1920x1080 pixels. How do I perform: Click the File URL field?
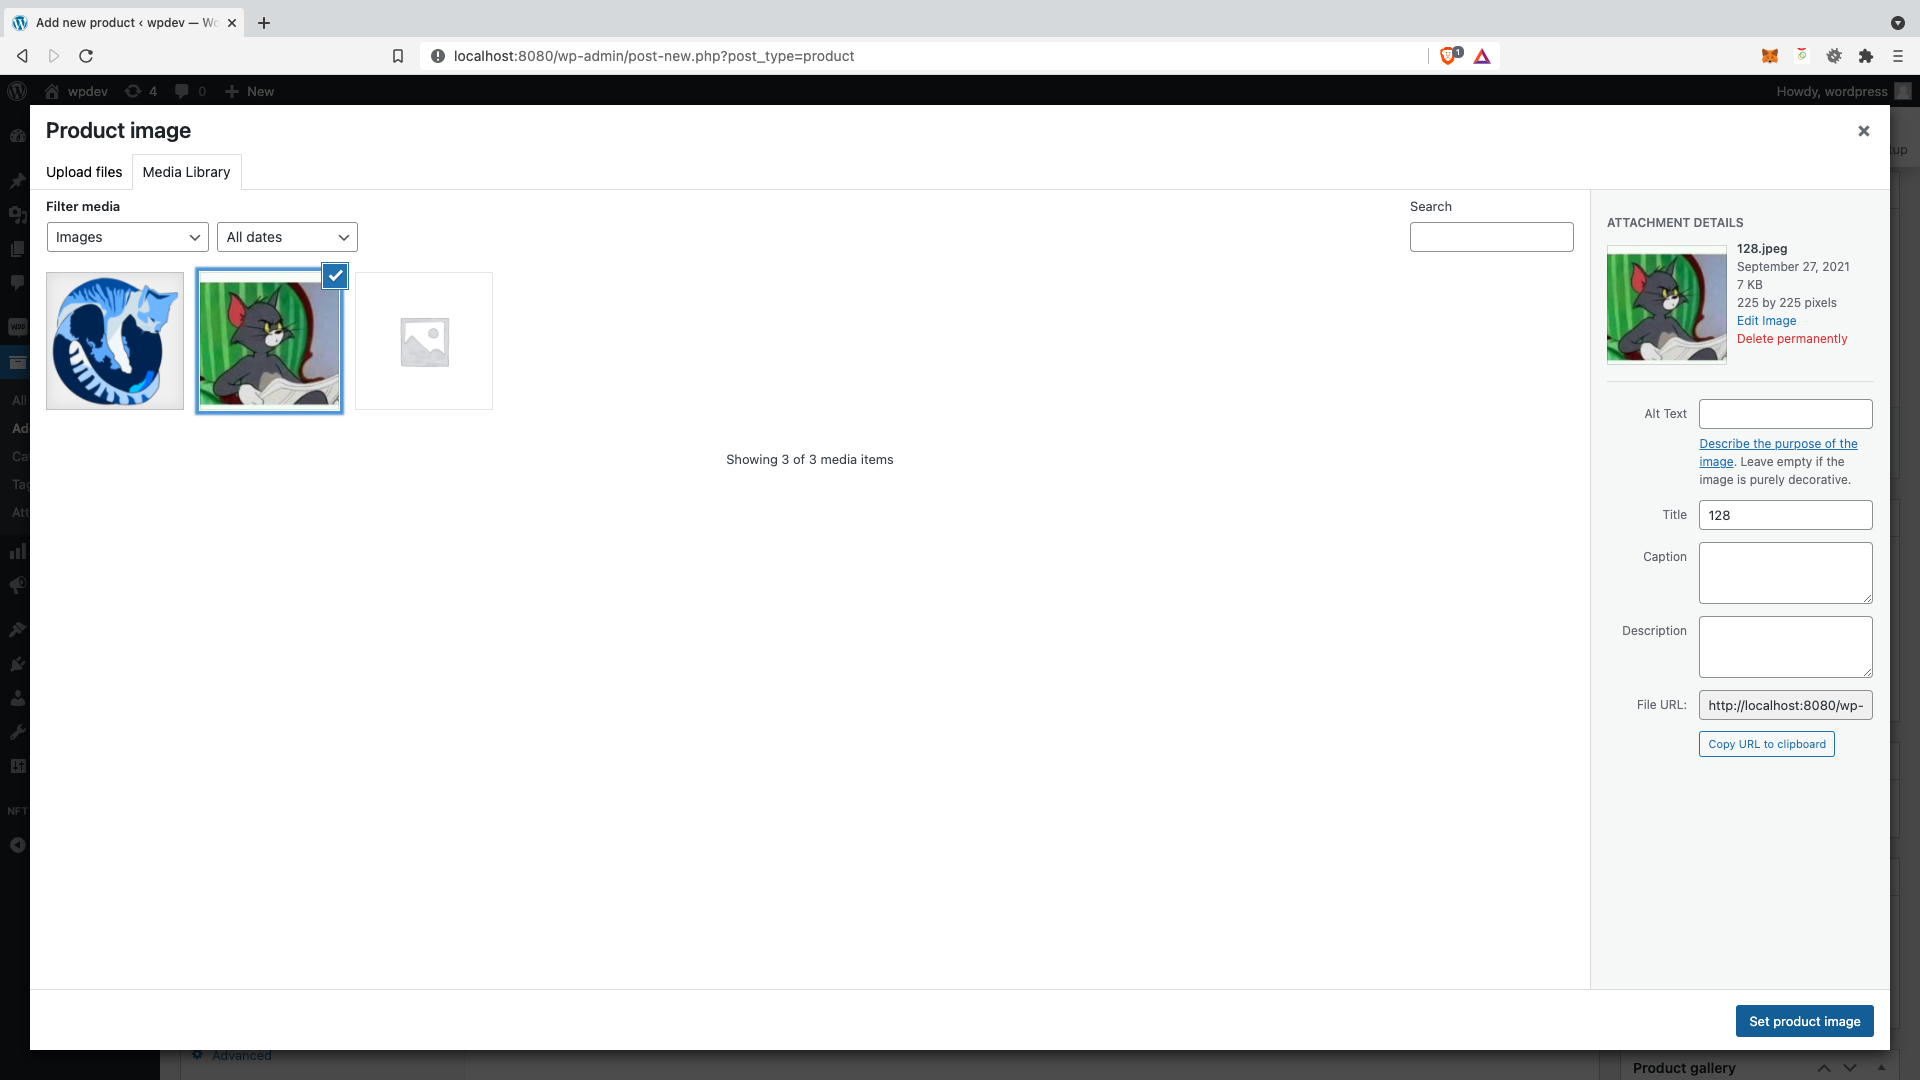click(x=1785, y=705)
